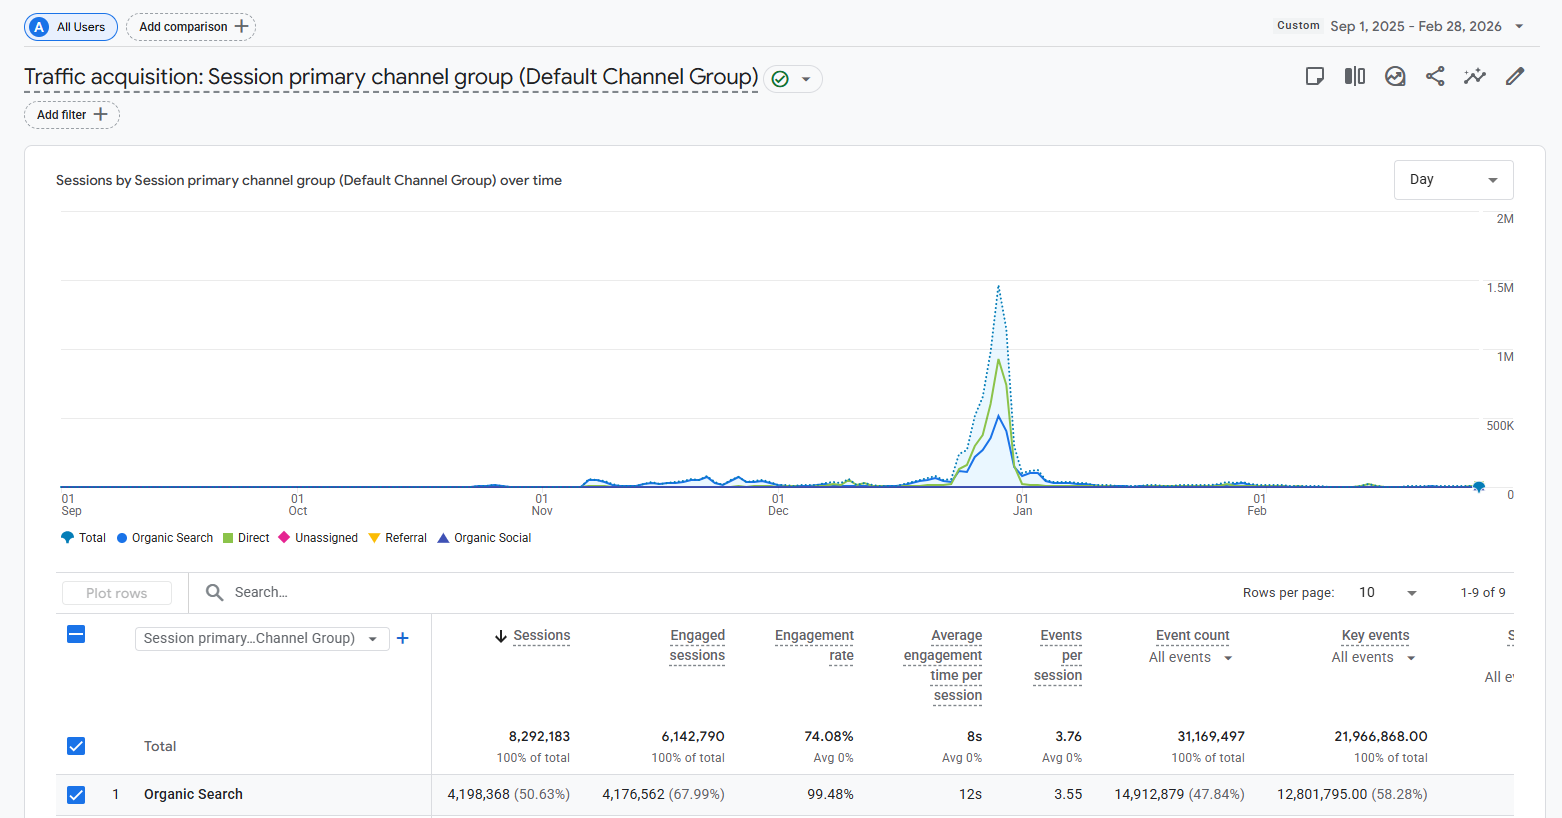Screen dimensions: 1562x818
Task: Toggle the select-all rows header checkbox
Action: 76,634
